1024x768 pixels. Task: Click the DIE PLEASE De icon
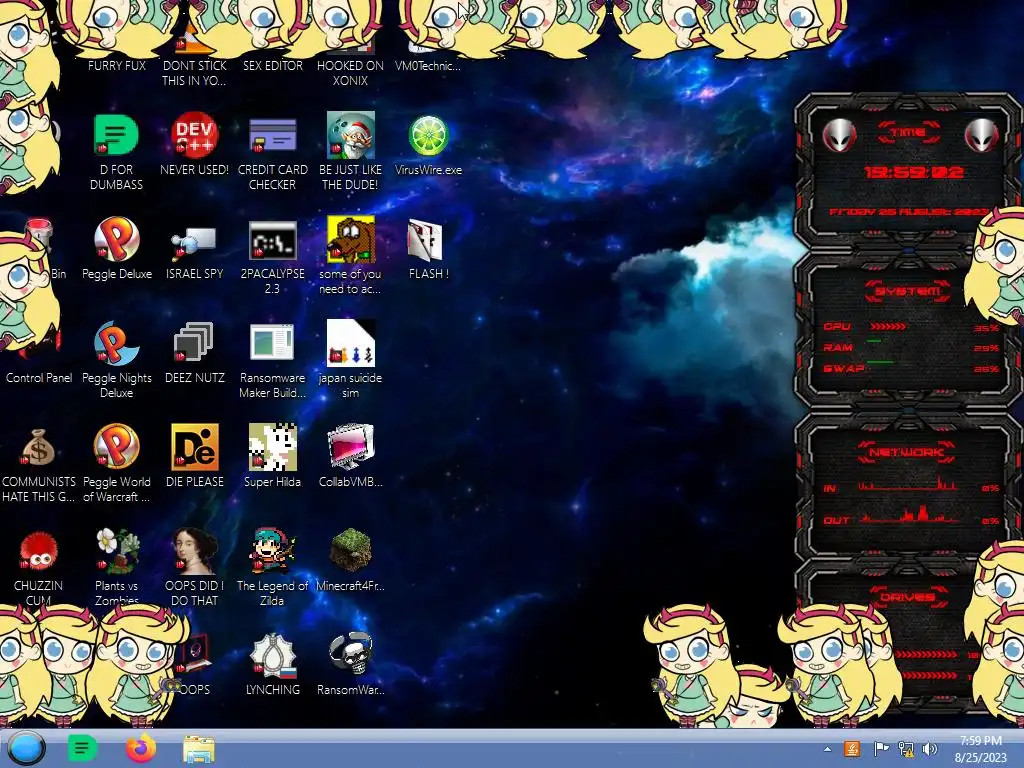[x=194, y=447]
